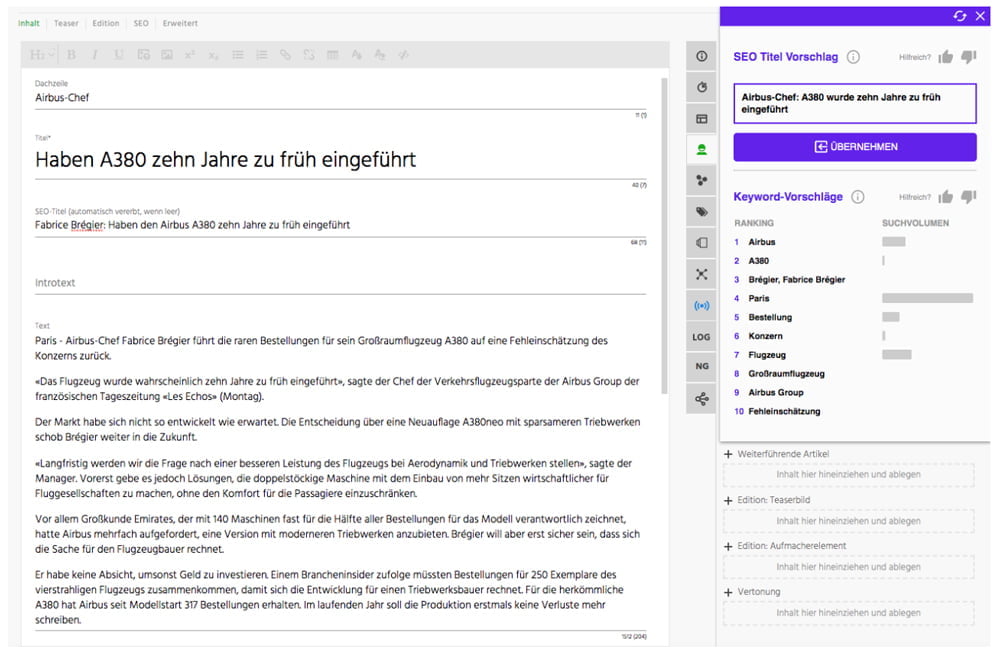Click the broadcast signal icon in the sidebar

[702, 305]
